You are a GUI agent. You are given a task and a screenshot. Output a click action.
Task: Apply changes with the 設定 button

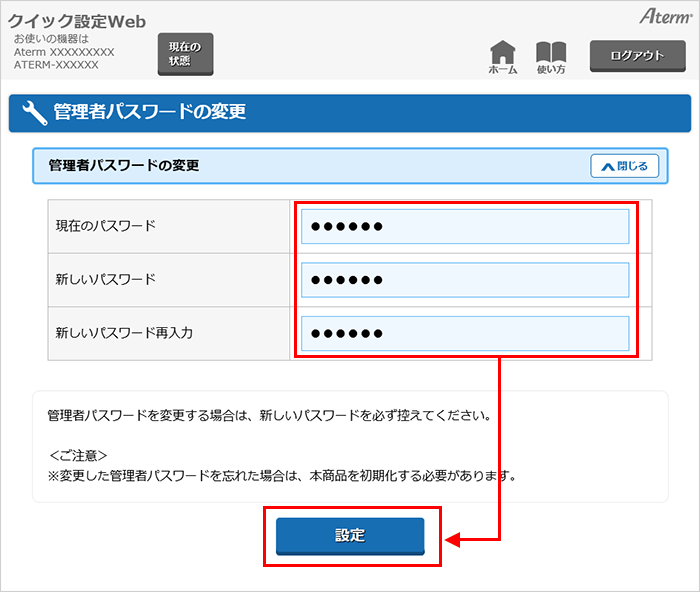[350, 536]
